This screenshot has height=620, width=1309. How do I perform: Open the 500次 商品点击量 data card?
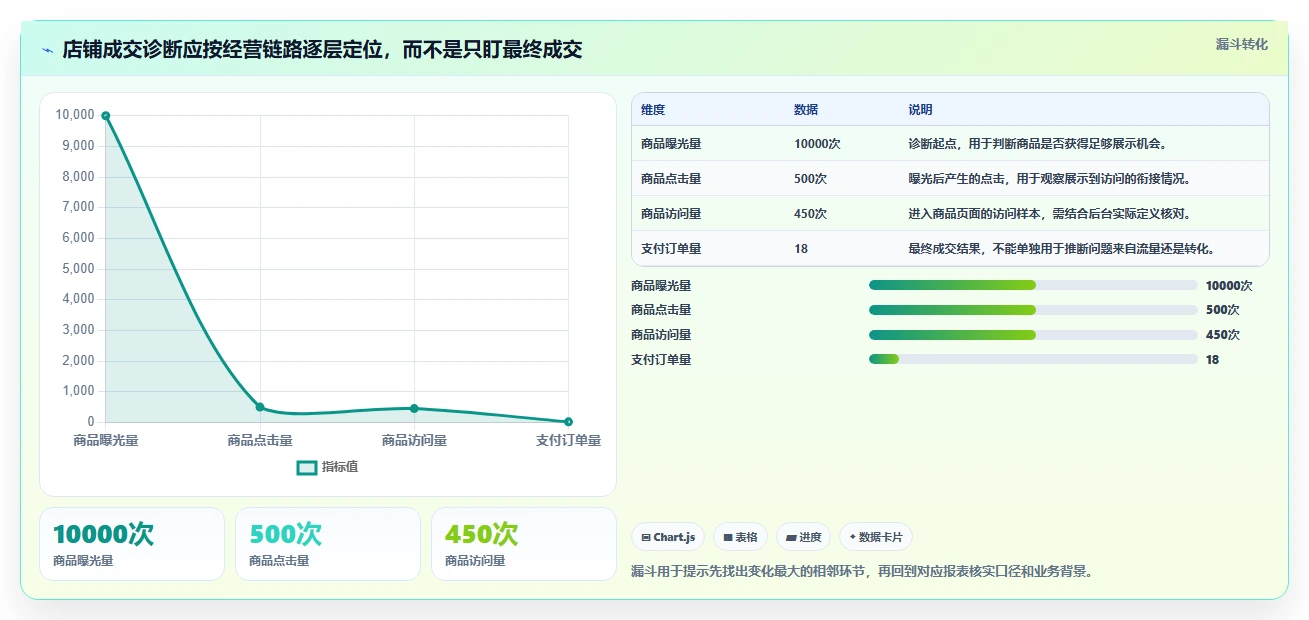click(x=328, y=544)
